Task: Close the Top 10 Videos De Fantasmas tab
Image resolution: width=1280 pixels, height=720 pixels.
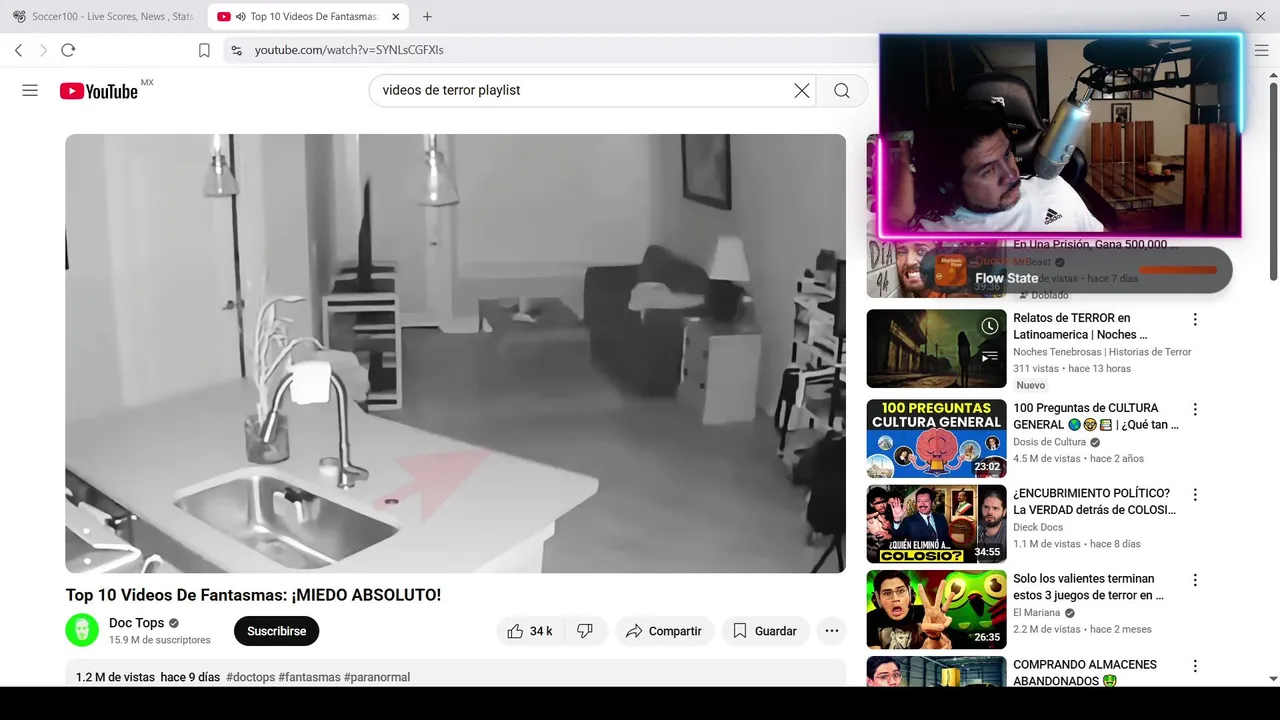Action: coord(396,16)
